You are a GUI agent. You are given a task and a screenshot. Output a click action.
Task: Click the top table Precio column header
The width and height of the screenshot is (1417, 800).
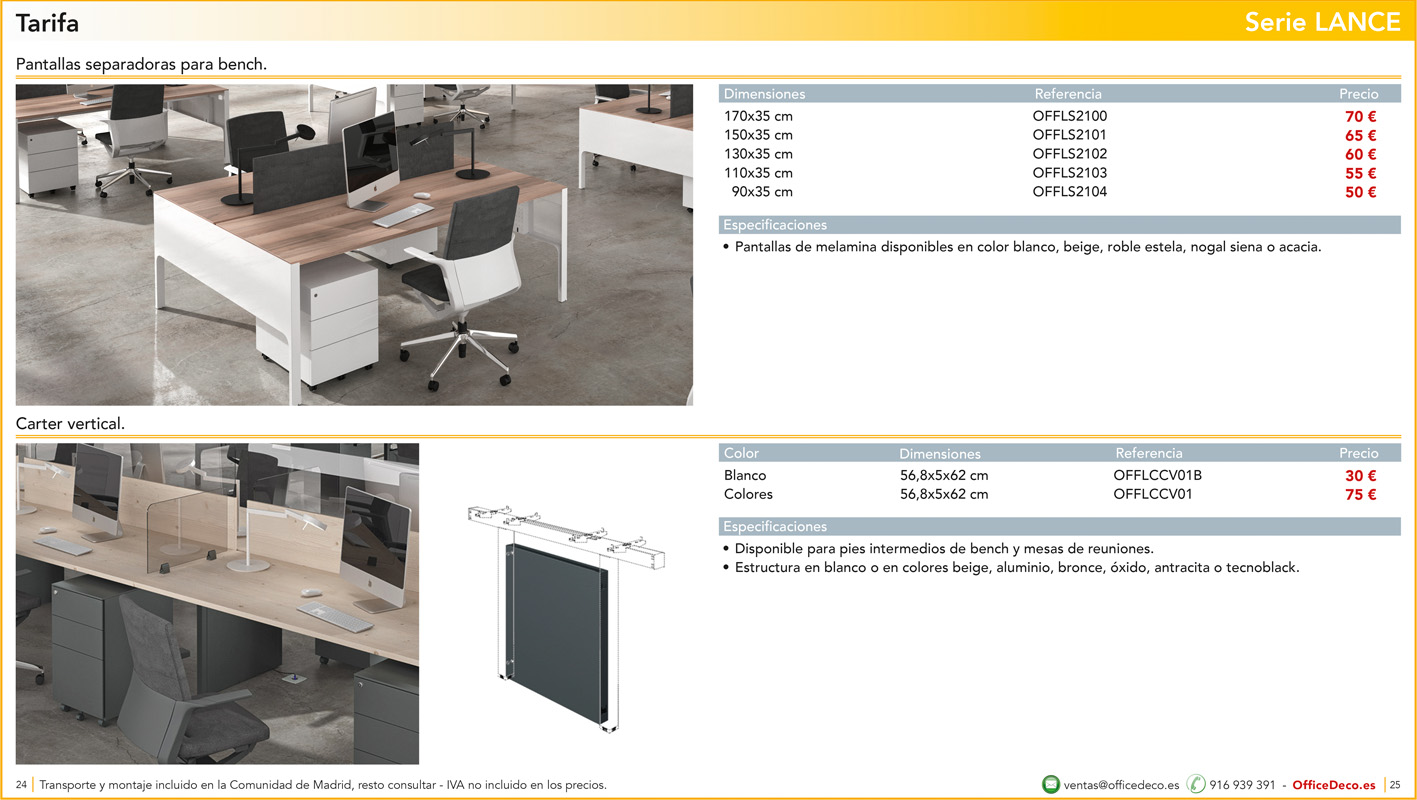[x=1359, y=94]
